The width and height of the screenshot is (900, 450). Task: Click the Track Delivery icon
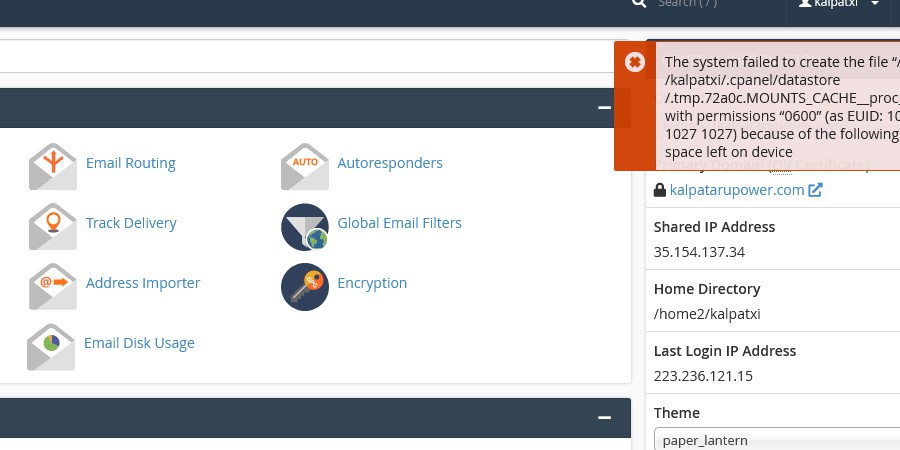click(x=52, y=225)
